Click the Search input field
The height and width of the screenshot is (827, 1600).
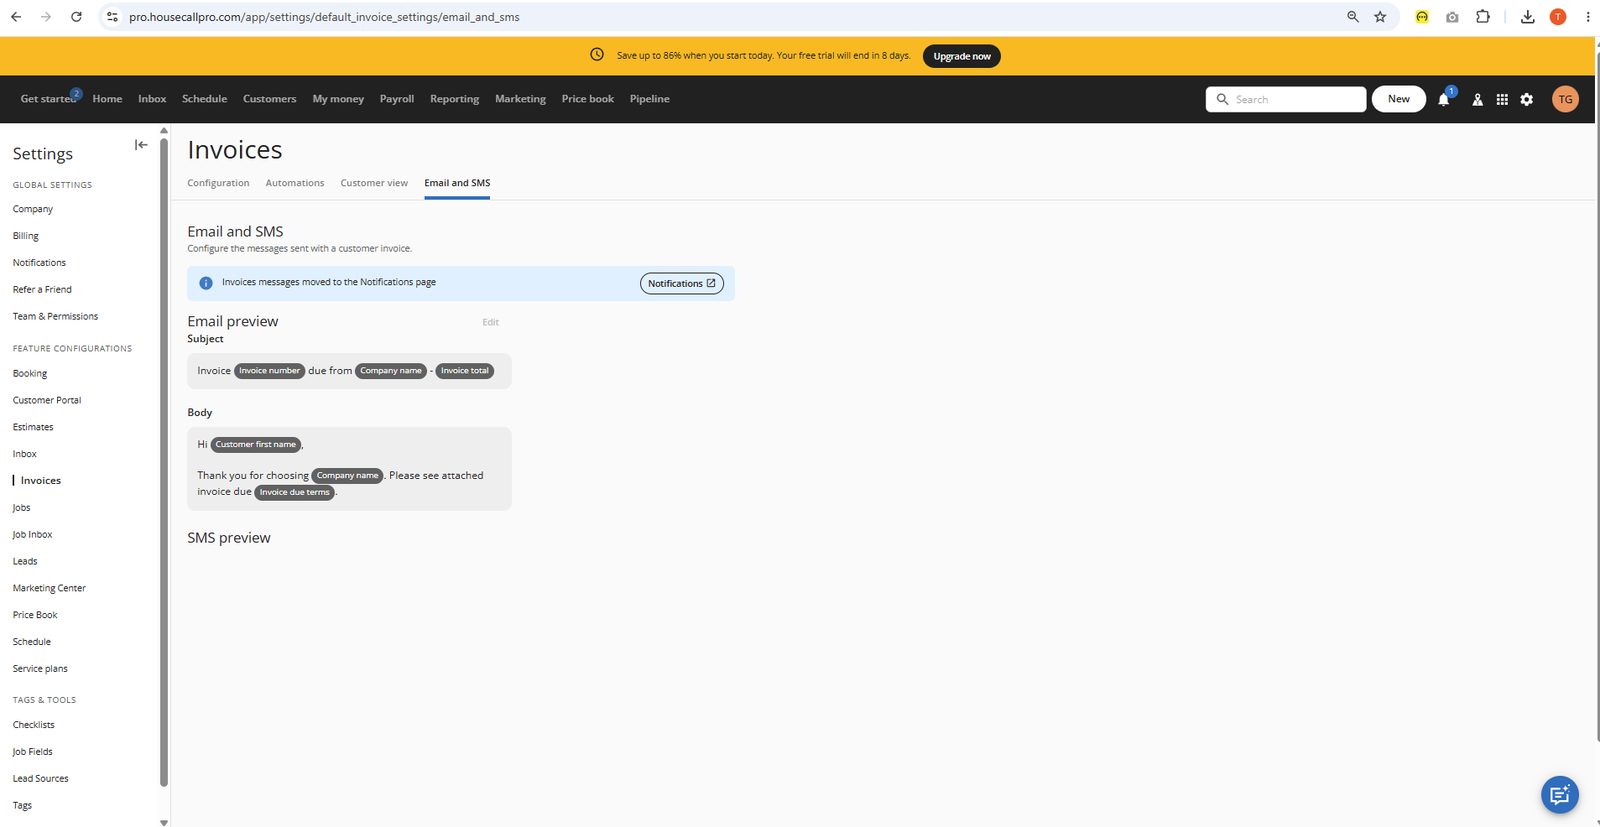pyautogui.click(x=1286, y=99)
